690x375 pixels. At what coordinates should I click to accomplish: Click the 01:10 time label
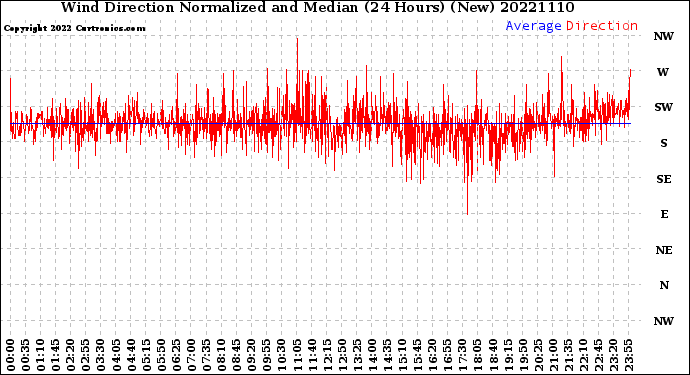tap(40, 356)
